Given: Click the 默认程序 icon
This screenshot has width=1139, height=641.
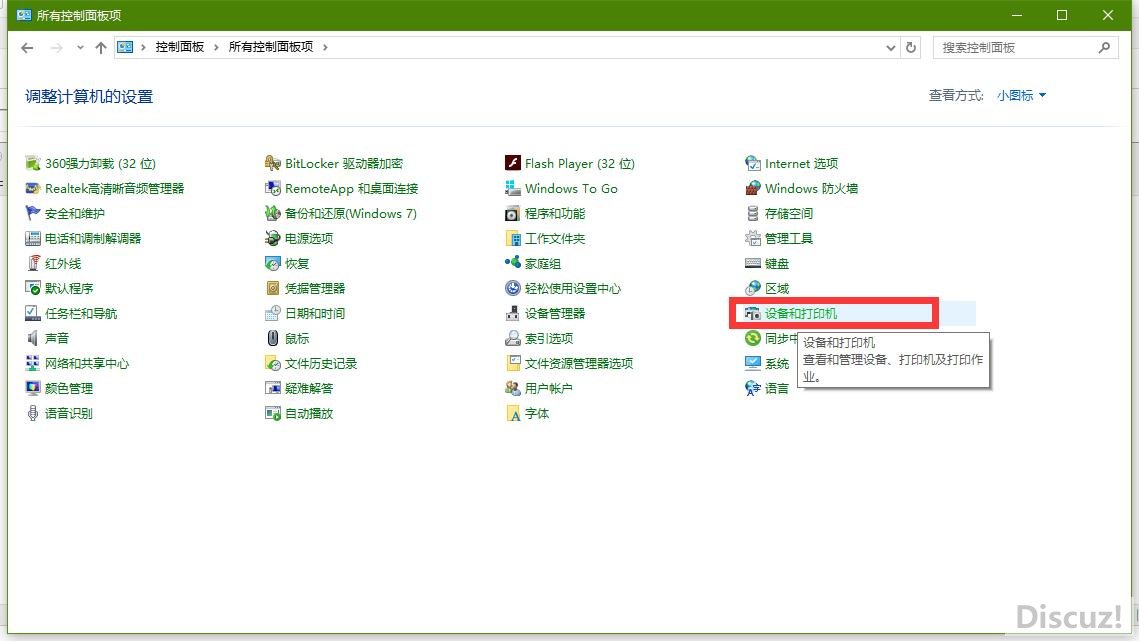Looking at the screenshot, I should (x=33, y=289).
